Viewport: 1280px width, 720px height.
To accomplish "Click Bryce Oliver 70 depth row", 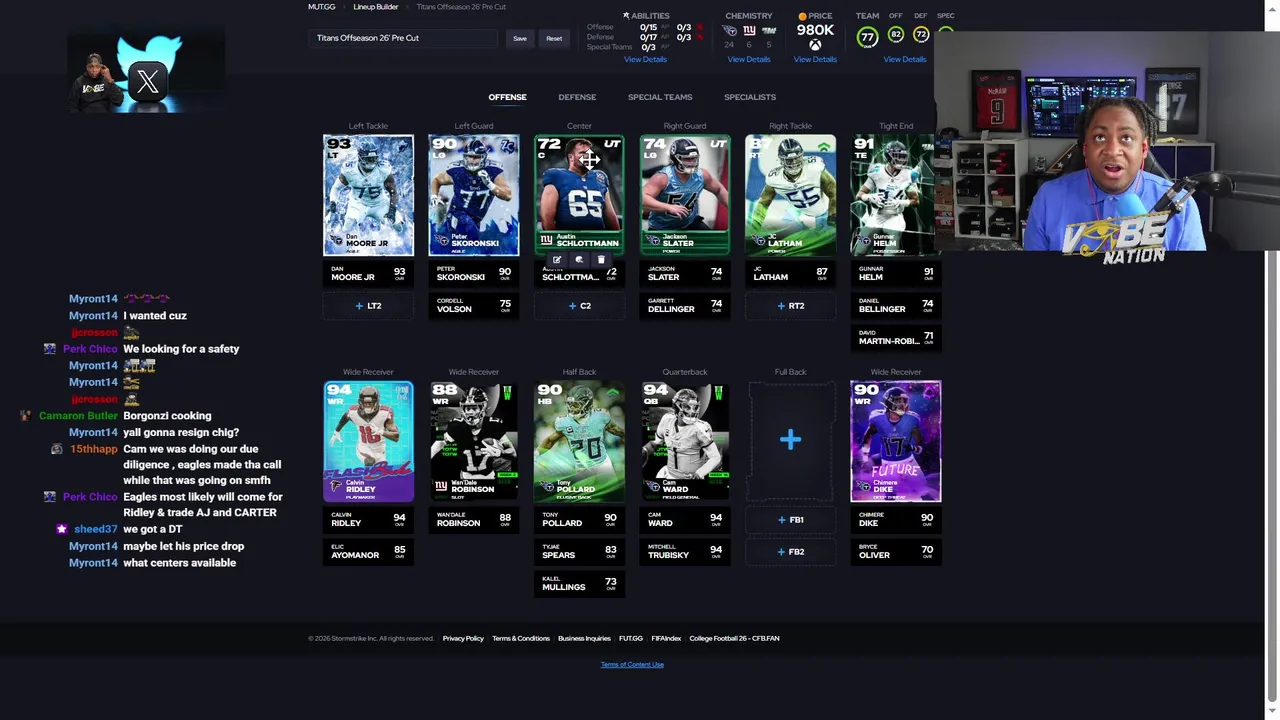I will coord(896,552).
